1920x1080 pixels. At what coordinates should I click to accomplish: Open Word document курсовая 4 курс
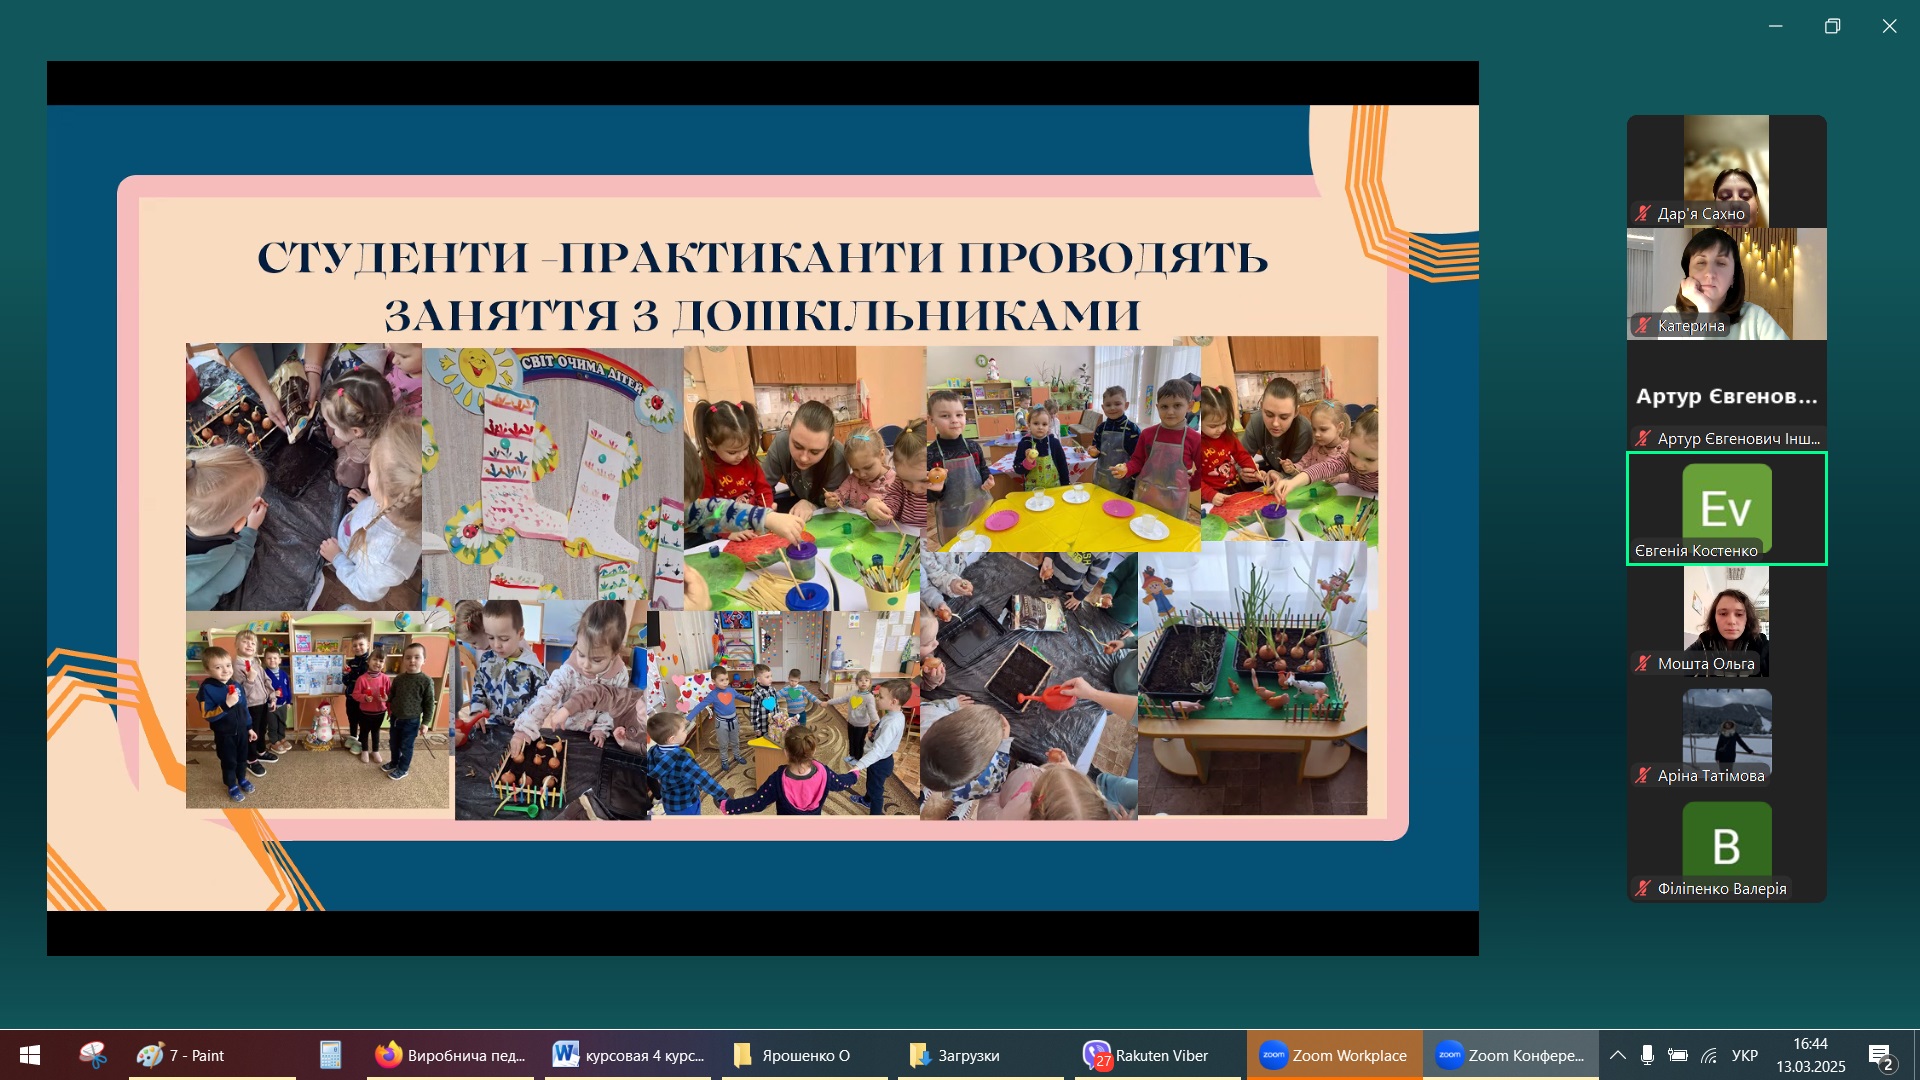[629, 1055]
